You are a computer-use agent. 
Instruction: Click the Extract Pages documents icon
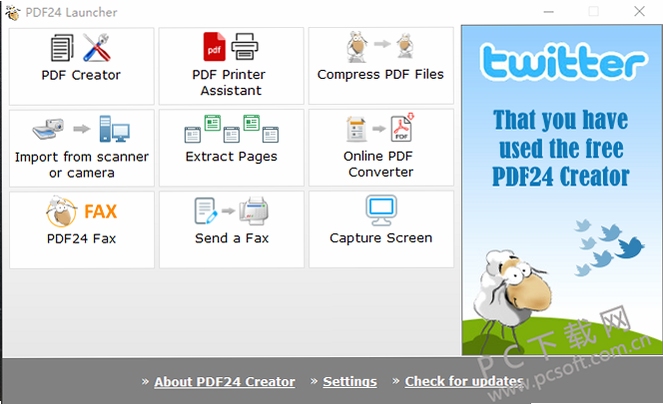231,129
